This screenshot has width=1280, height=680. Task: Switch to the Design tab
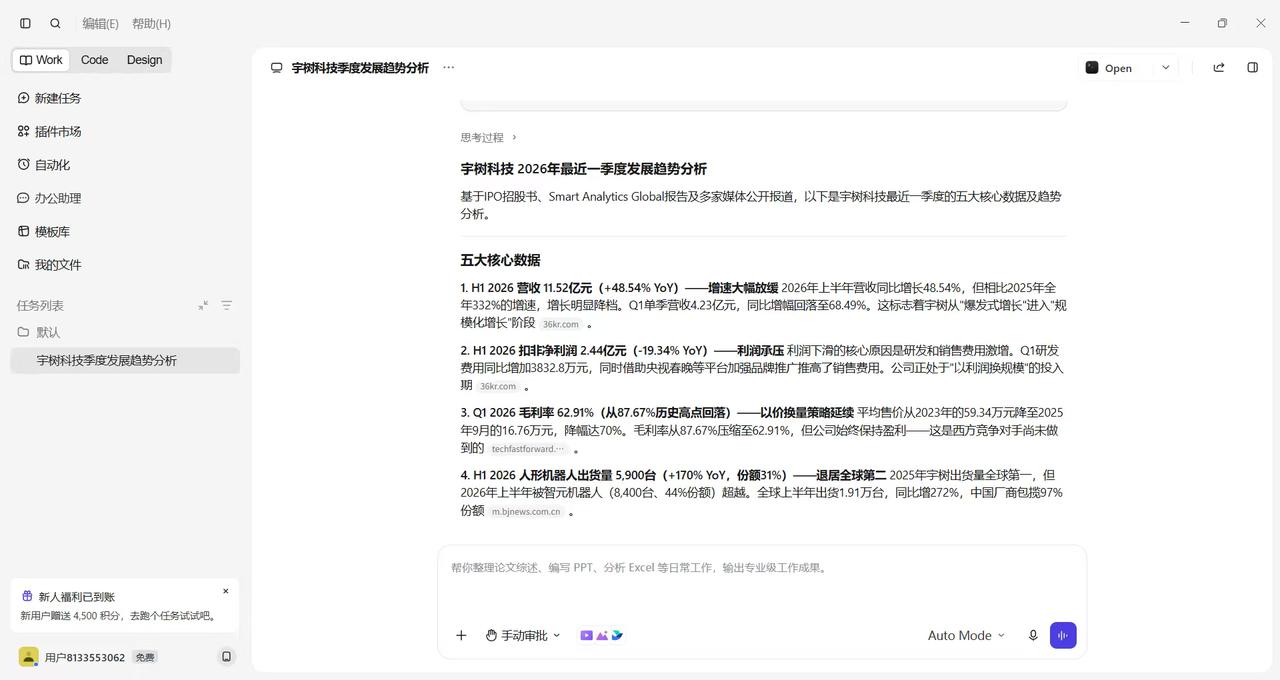tap(144, 60)
